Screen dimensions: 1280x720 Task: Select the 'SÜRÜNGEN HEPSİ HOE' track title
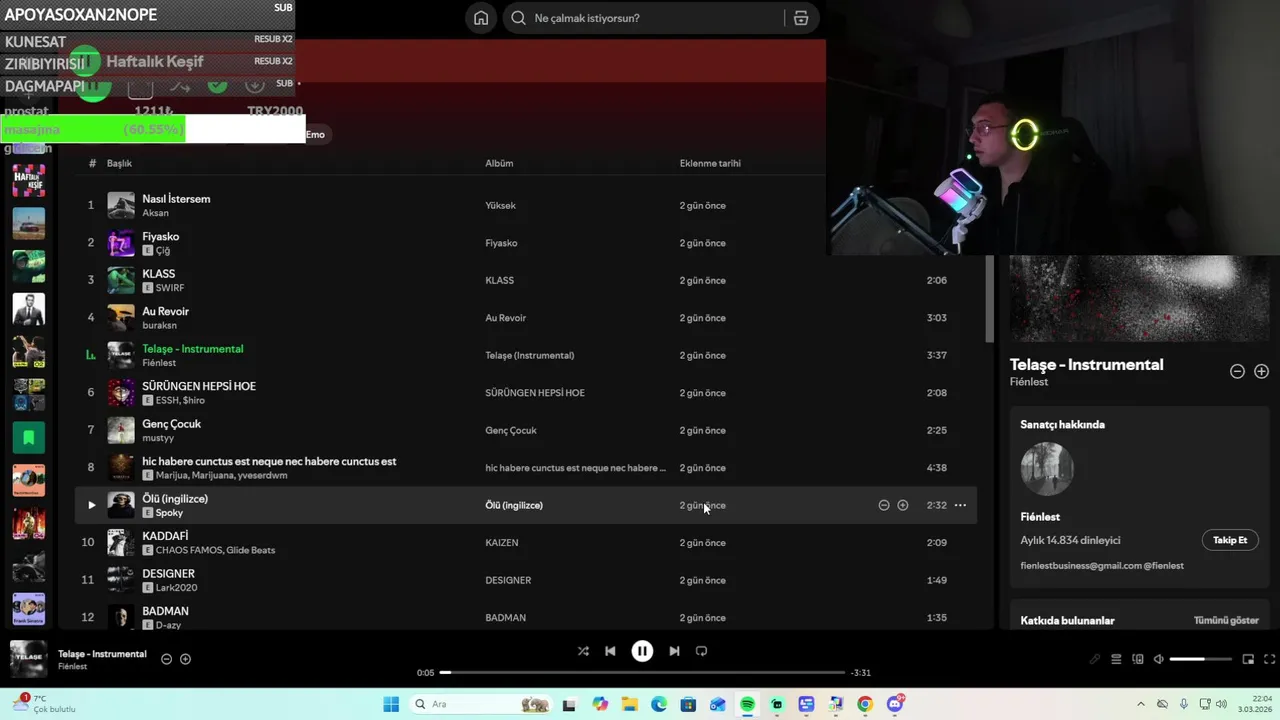199,386
